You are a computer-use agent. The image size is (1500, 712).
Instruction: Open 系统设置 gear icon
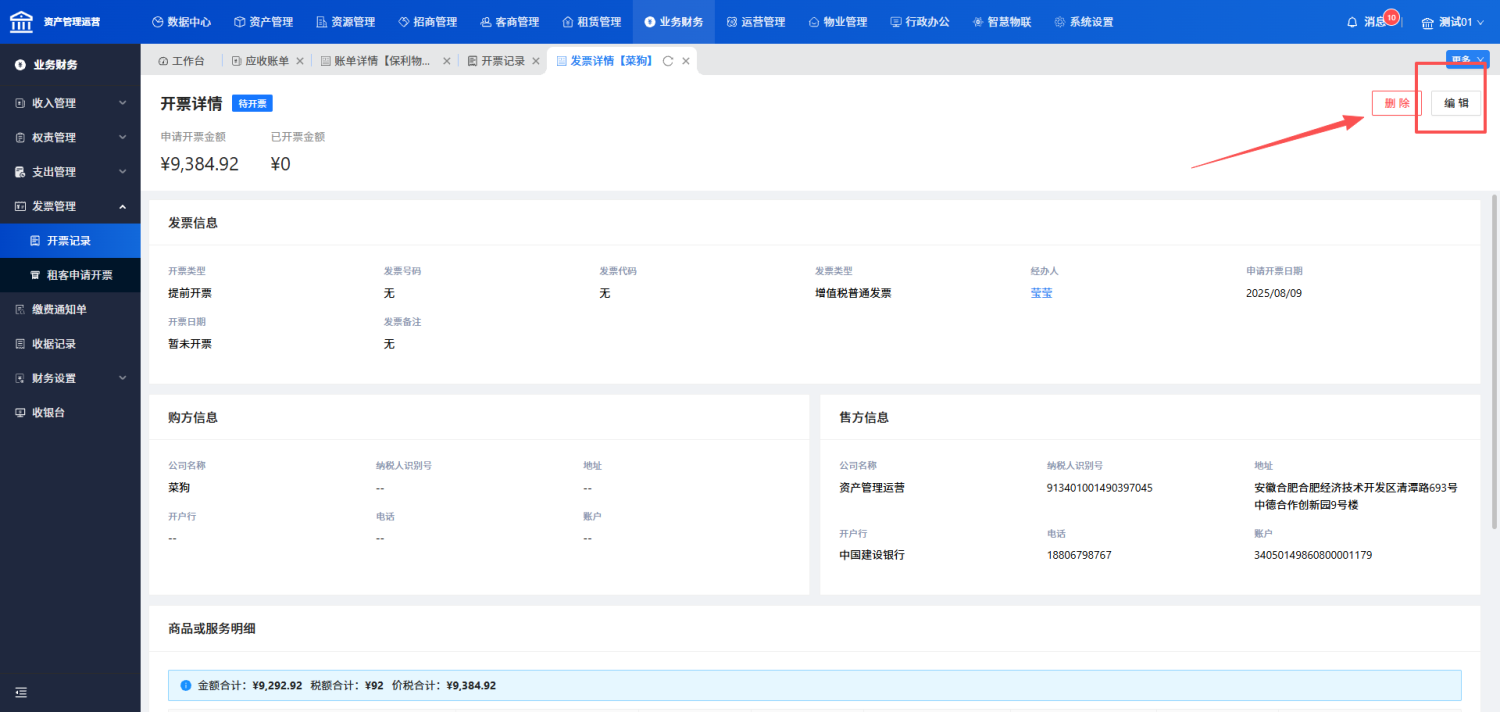1060,22
